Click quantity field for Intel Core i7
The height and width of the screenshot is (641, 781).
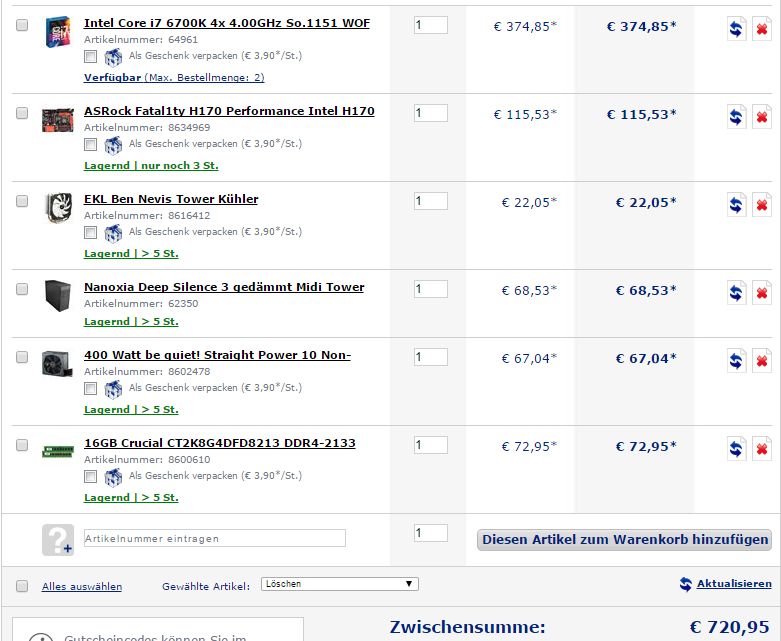click(x=431, y=25)
